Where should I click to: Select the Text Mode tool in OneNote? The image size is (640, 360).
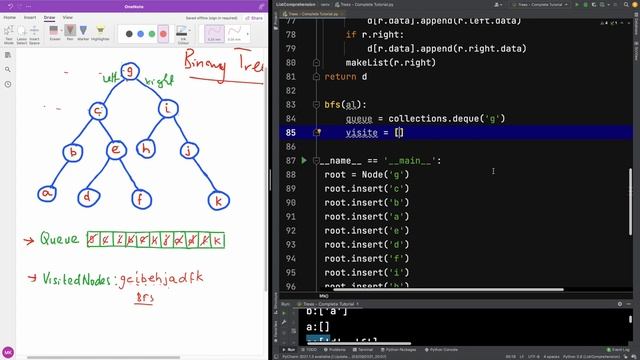tap(9, 35)
